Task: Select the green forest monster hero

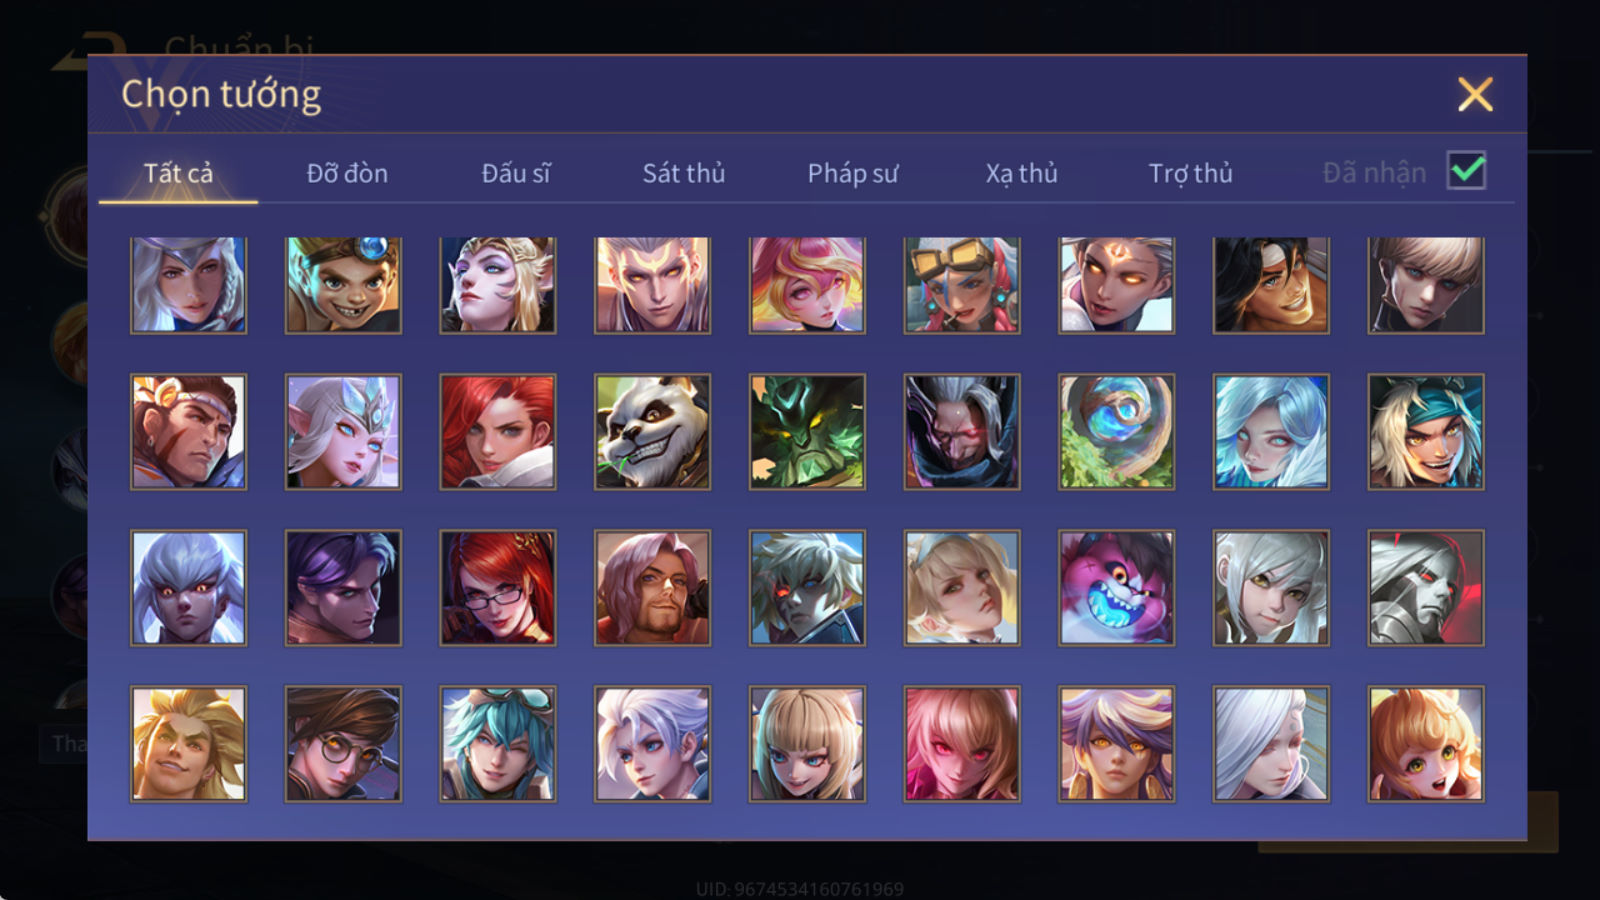Action: coord(807,432)
